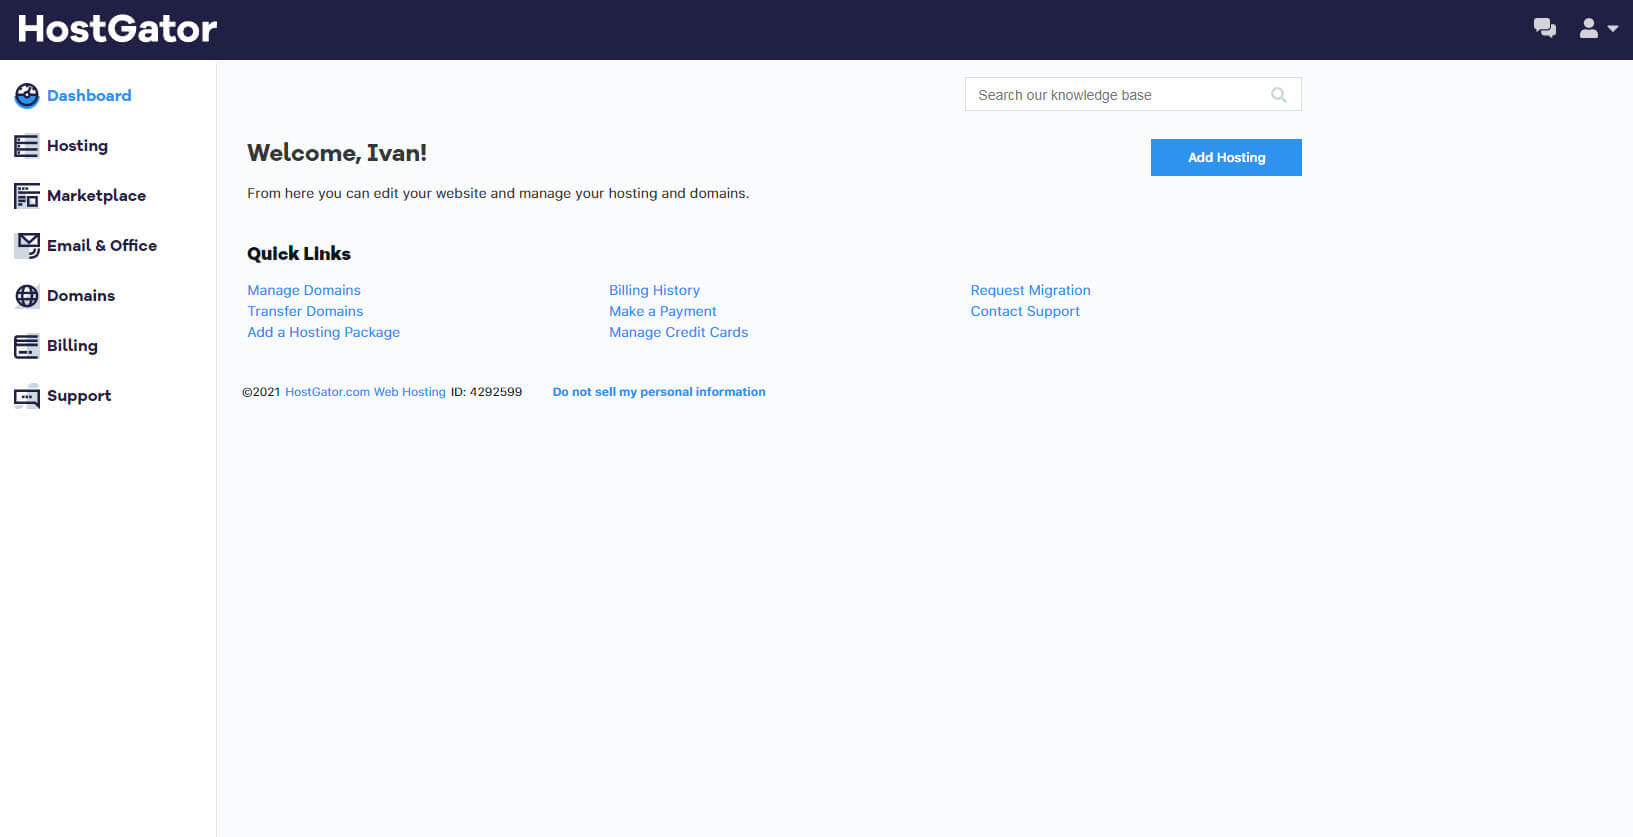
Task: Click the Support chat icon in sidebar
Action: 27,396
